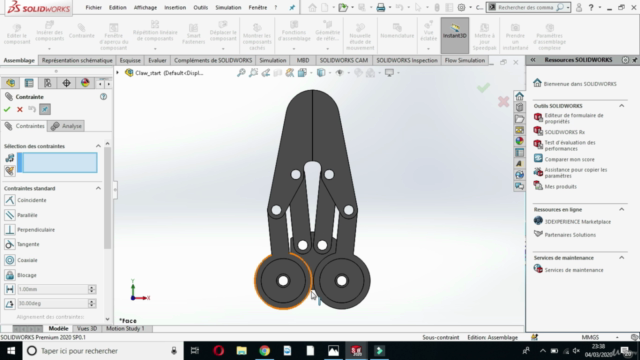Click mate selection blue input box
The image size is (640, 360).
(57, 162)
